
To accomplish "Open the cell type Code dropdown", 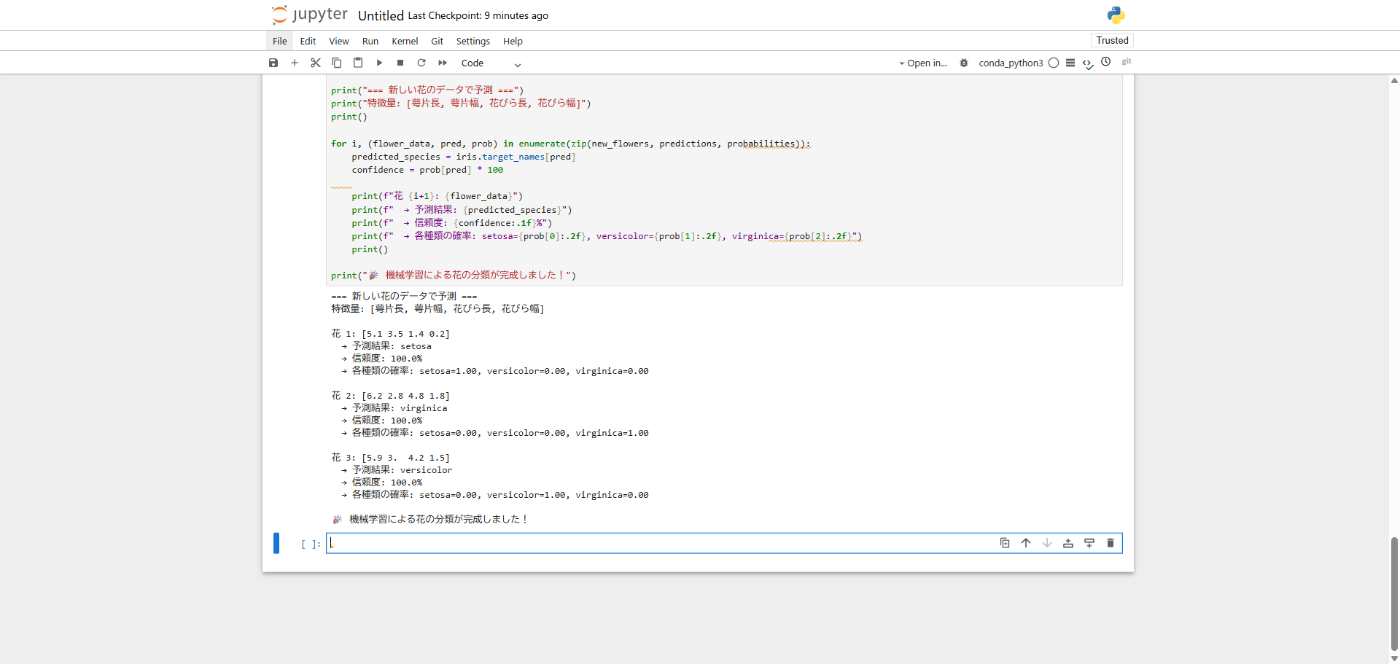I will coord(491,63).
